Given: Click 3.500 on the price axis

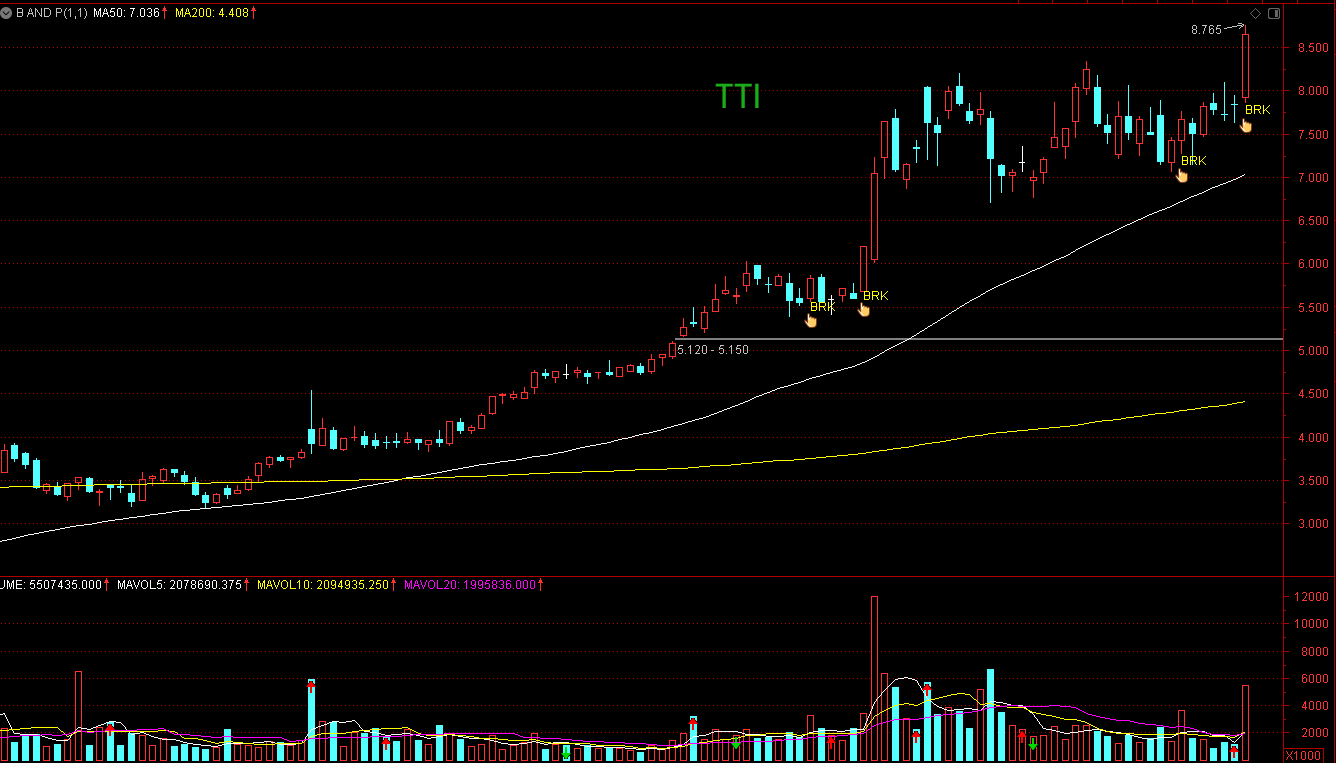Looking at the screenshot, I should pos(1312,481).
